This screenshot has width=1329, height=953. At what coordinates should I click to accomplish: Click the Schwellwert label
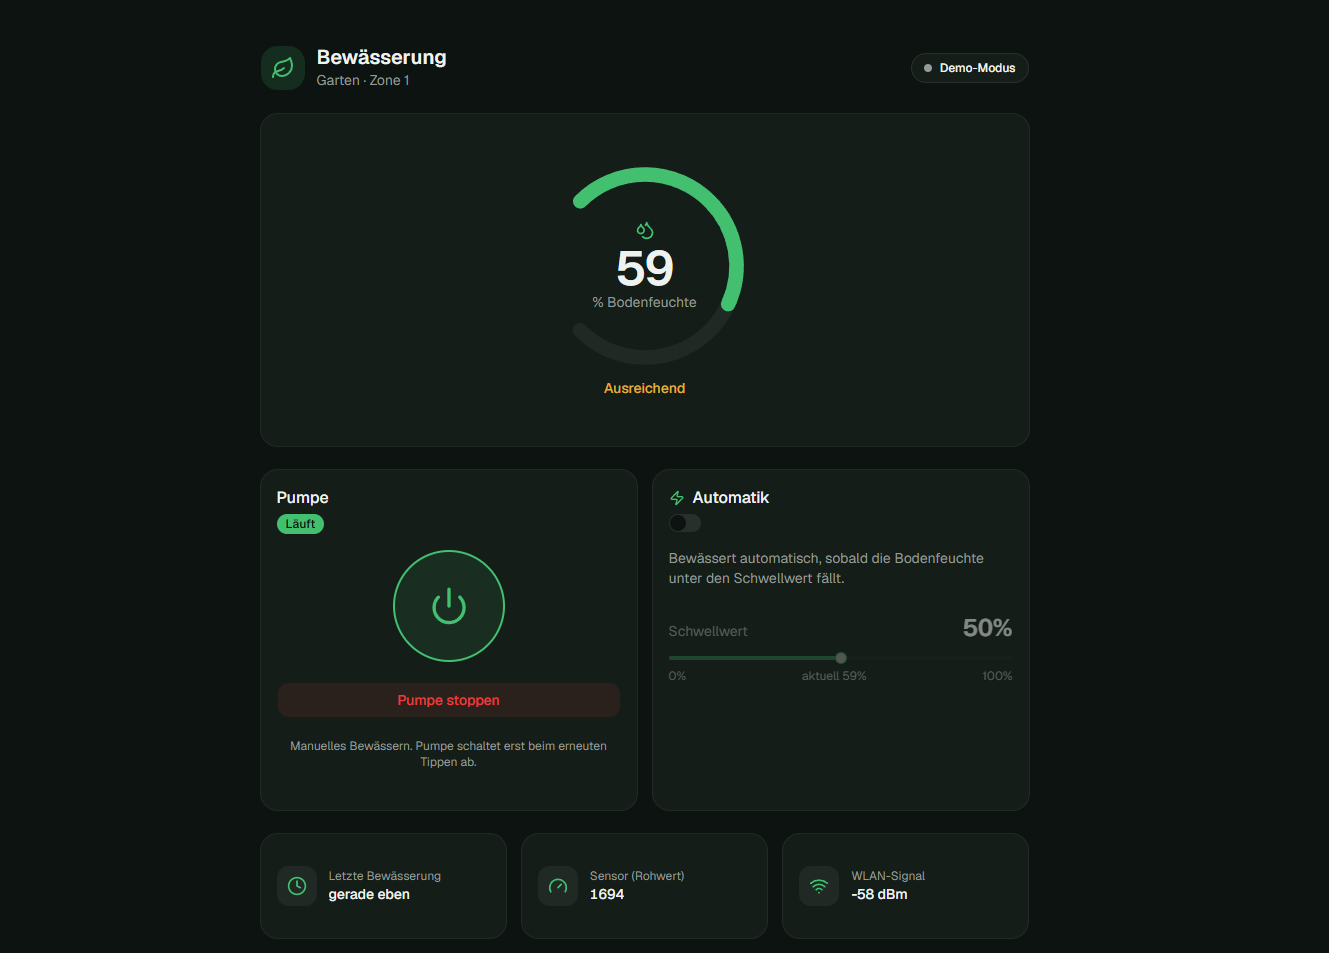tap(708, 631)
